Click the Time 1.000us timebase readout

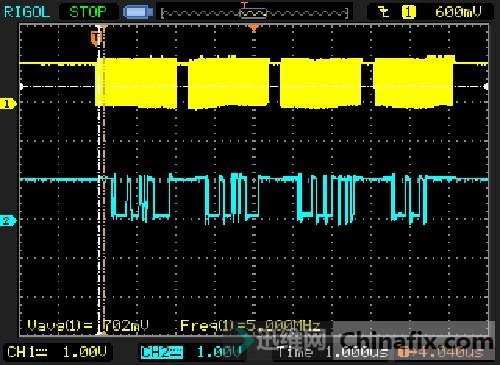pyautogui.click(x=332, y=352)
